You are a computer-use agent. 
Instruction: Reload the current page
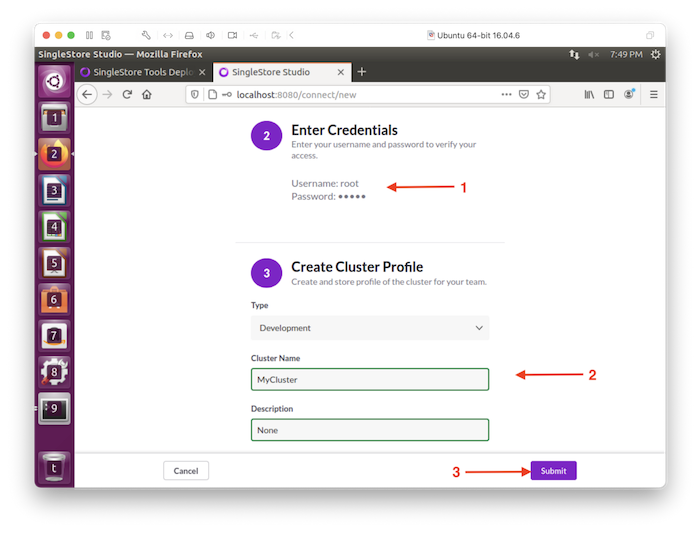point(127,95)
